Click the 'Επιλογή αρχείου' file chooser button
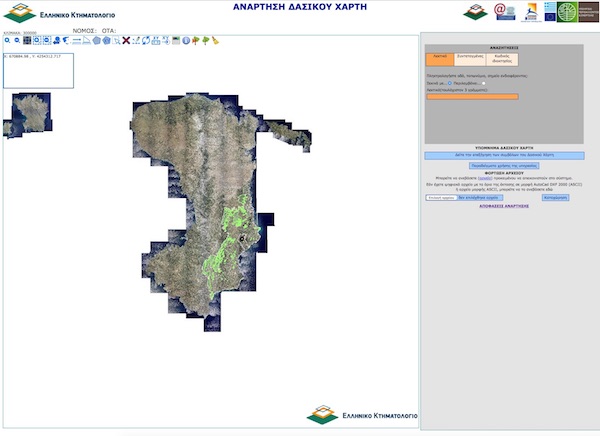The image size is (600, 436). [440, 198]
